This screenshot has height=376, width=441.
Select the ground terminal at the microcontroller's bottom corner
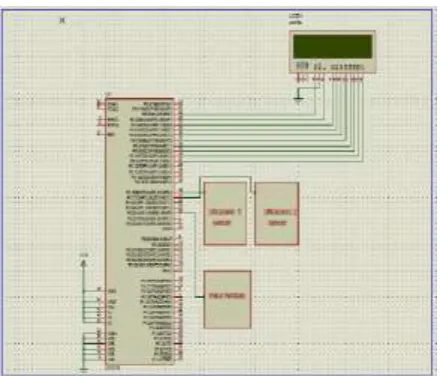click(84, 369)
